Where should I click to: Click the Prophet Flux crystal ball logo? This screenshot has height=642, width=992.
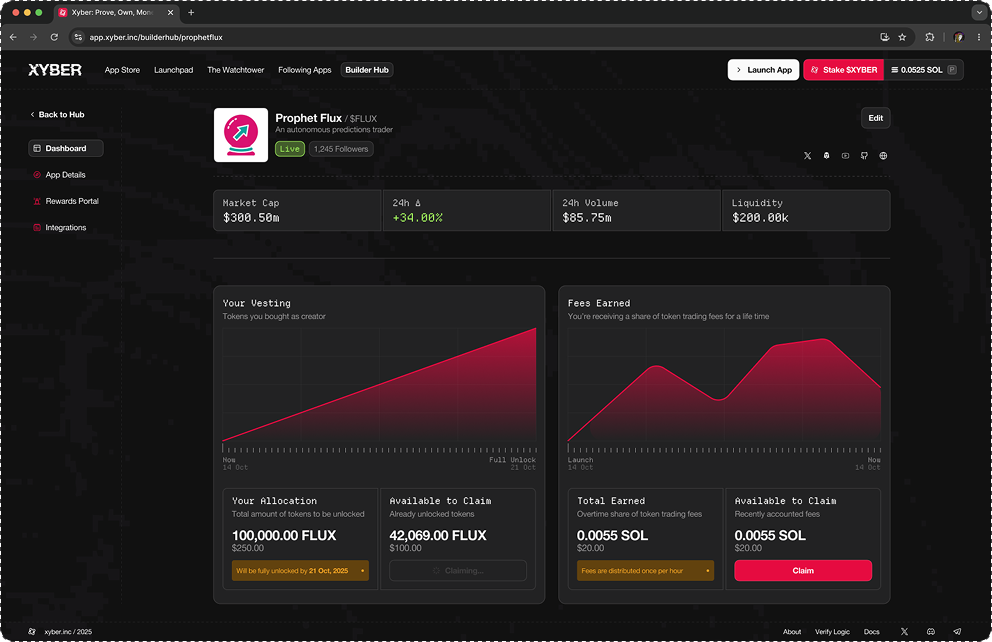tap(241, 134)
